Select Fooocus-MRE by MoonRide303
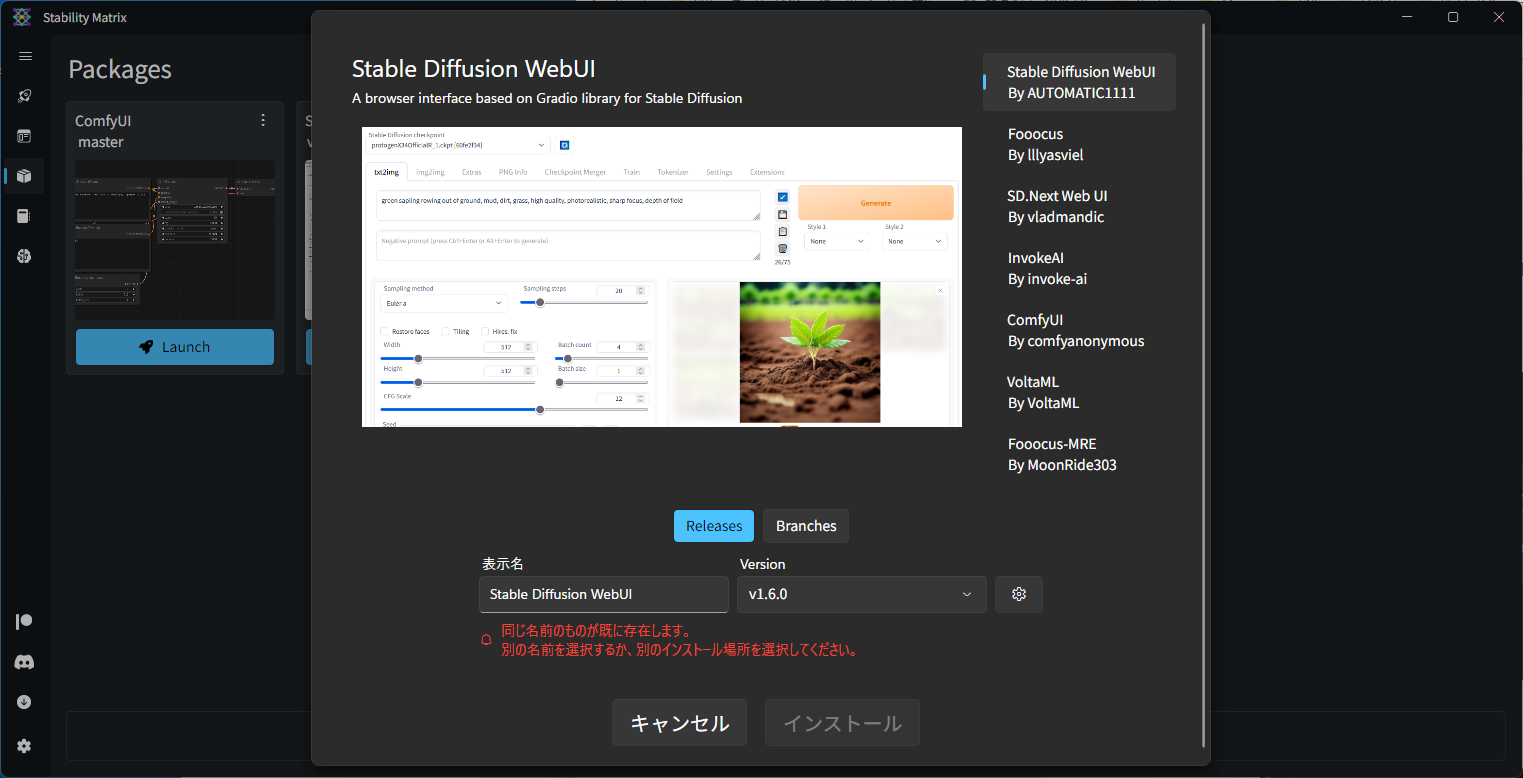1523x778 pixels. pyautogui.click(x=1080, y=454)
